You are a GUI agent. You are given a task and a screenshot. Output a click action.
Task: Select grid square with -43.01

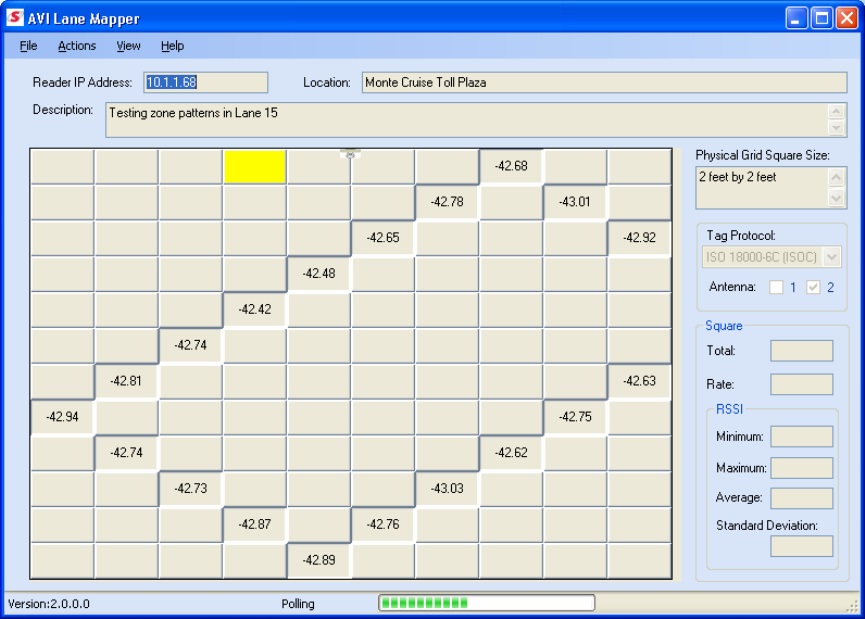point(575,202)
